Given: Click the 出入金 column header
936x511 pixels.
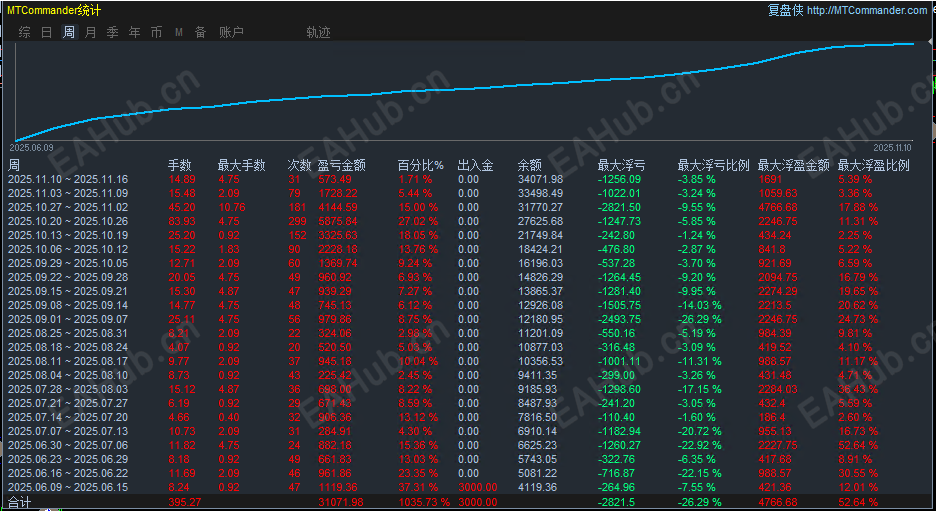Looking at the screenshot, I should coord(476,165).
